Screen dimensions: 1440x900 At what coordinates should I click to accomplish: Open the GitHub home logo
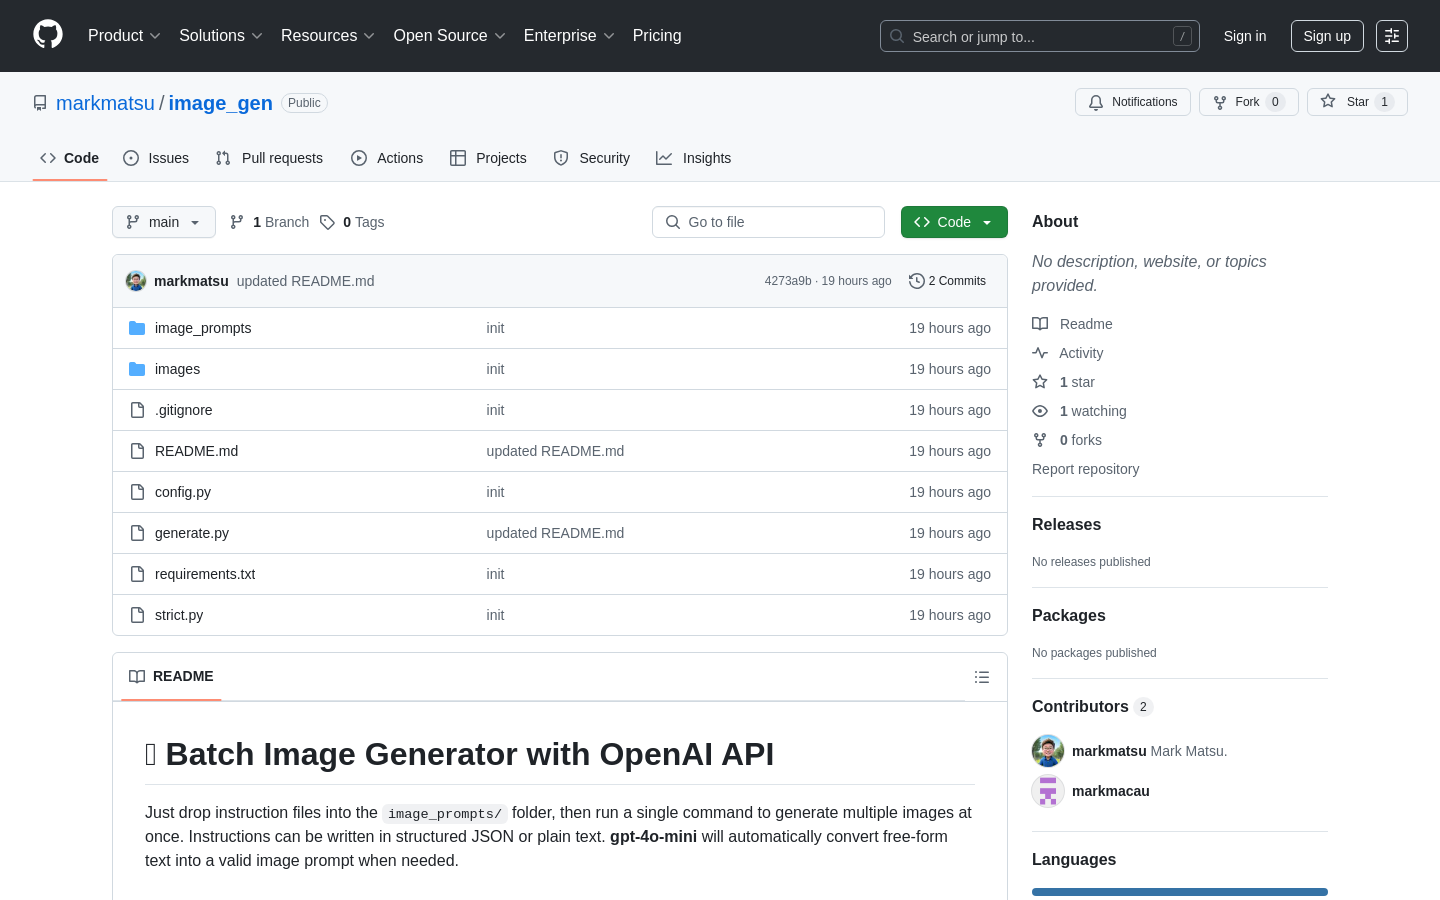pos(48,35)
